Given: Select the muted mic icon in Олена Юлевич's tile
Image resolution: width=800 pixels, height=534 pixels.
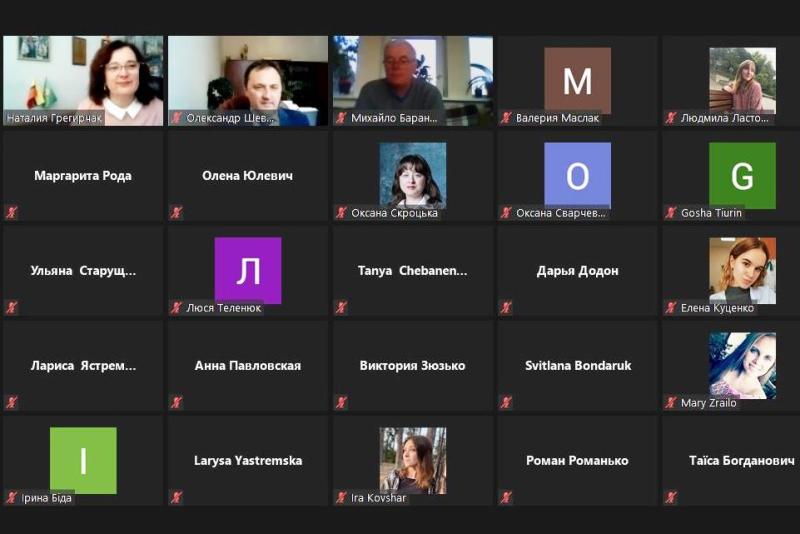Looking at the screenshot, I should (176, 212).
